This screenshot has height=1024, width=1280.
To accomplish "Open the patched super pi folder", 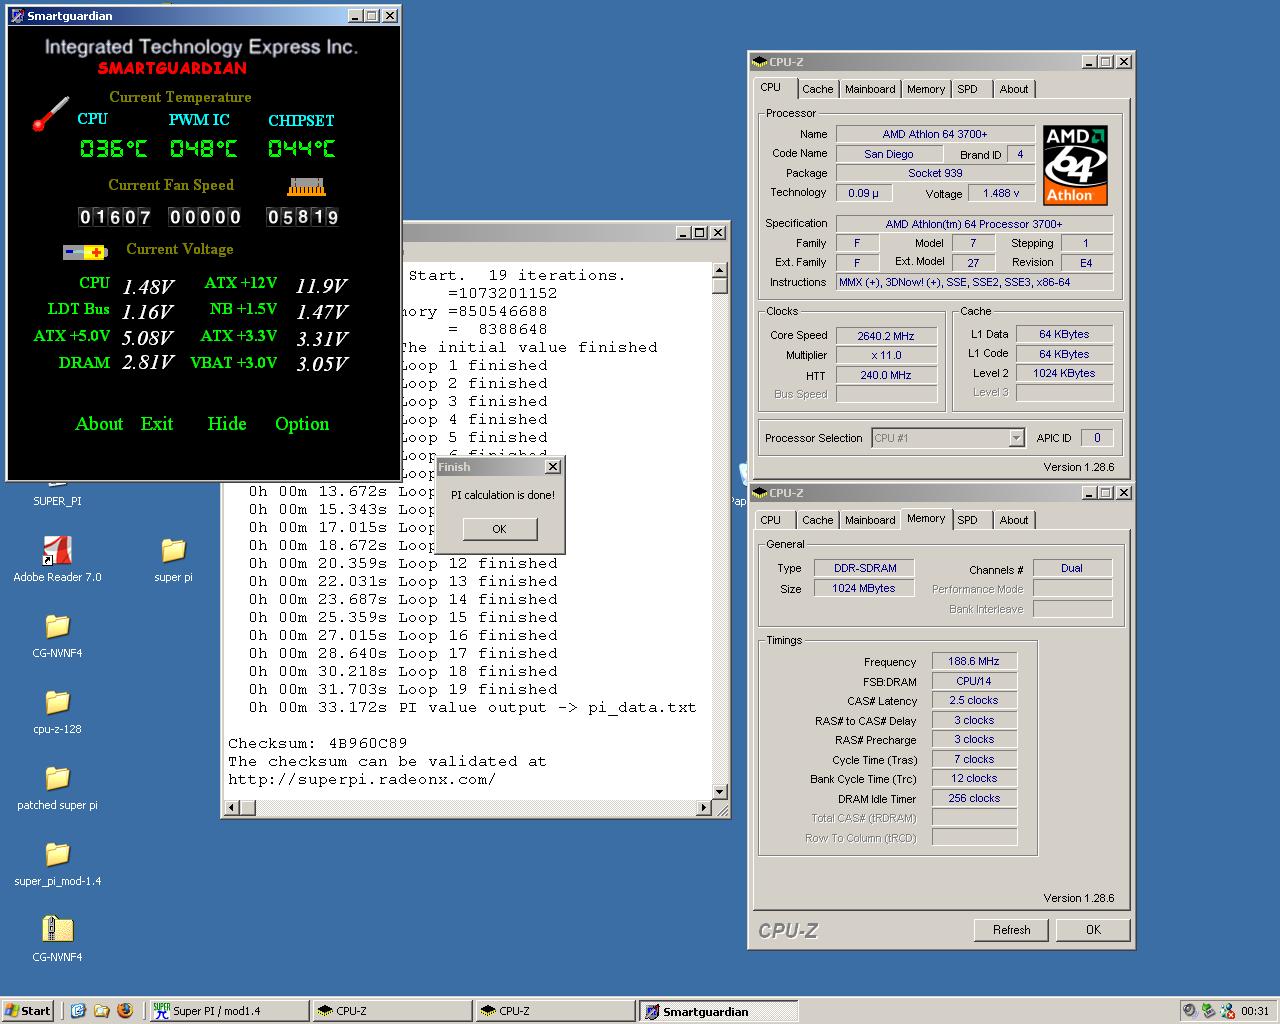I will 57,779.
